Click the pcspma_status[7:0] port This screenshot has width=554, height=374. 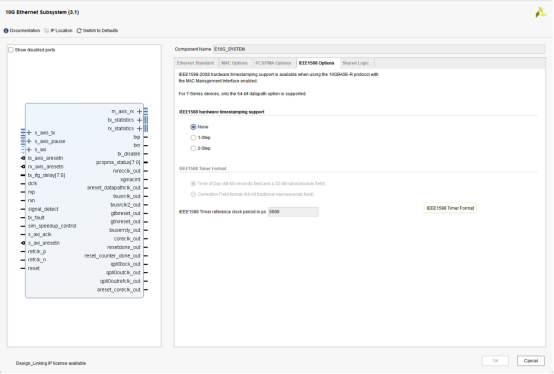(118, 162)
